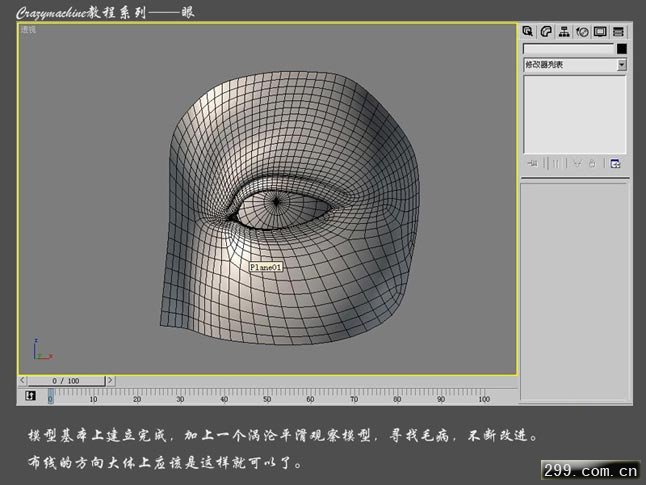Click inside the empty modifier stack list
This screenshot has width=646, height=485.
[575, 114]
